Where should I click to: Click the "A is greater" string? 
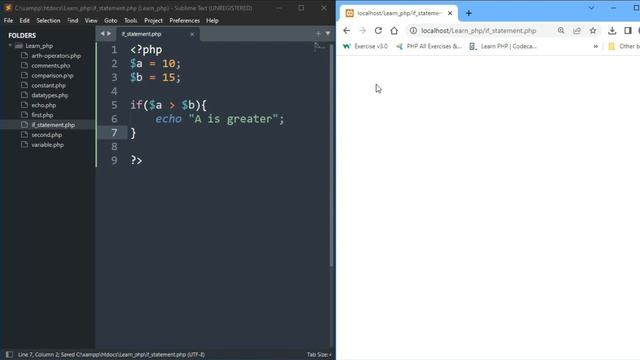coord(233,119)
